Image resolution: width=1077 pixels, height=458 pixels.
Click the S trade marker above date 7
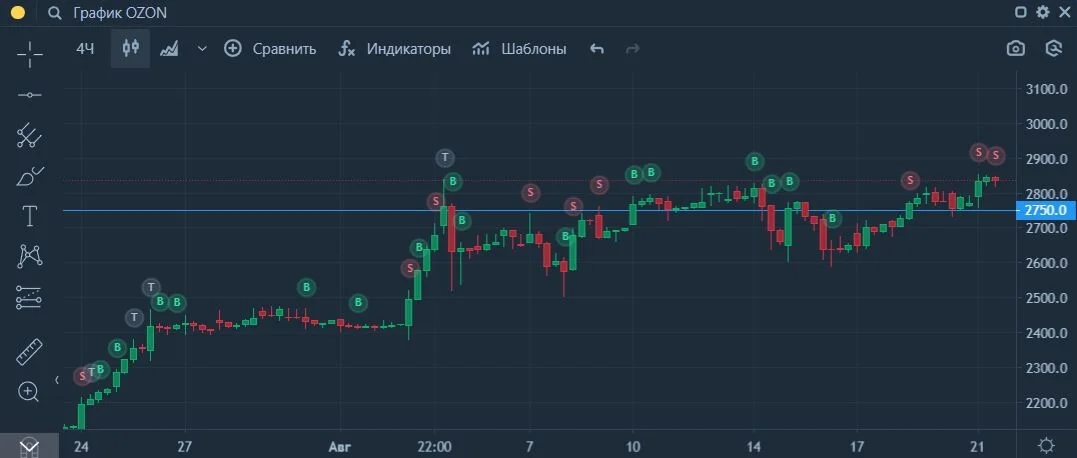[x=530, y=194]
